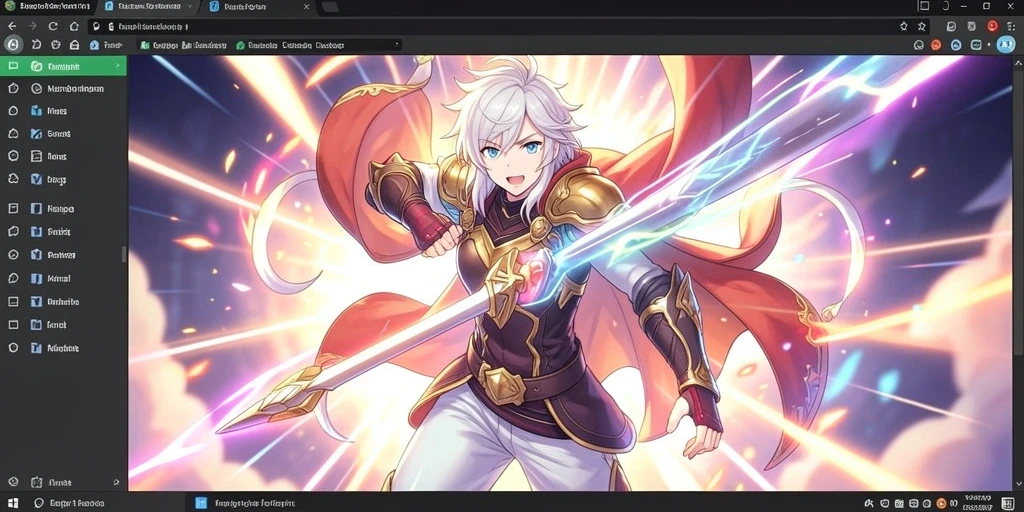Switch to the first tab with green favicon
This screenshot has width=1024, height=512.
tap(47, 7)
